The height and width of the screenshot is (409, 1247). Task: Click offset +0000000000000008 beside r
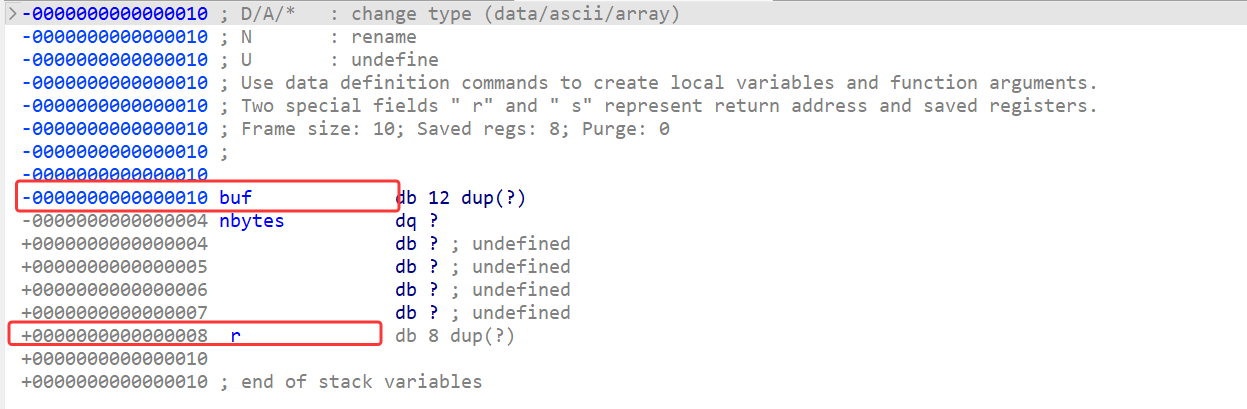tap(115, 336)
